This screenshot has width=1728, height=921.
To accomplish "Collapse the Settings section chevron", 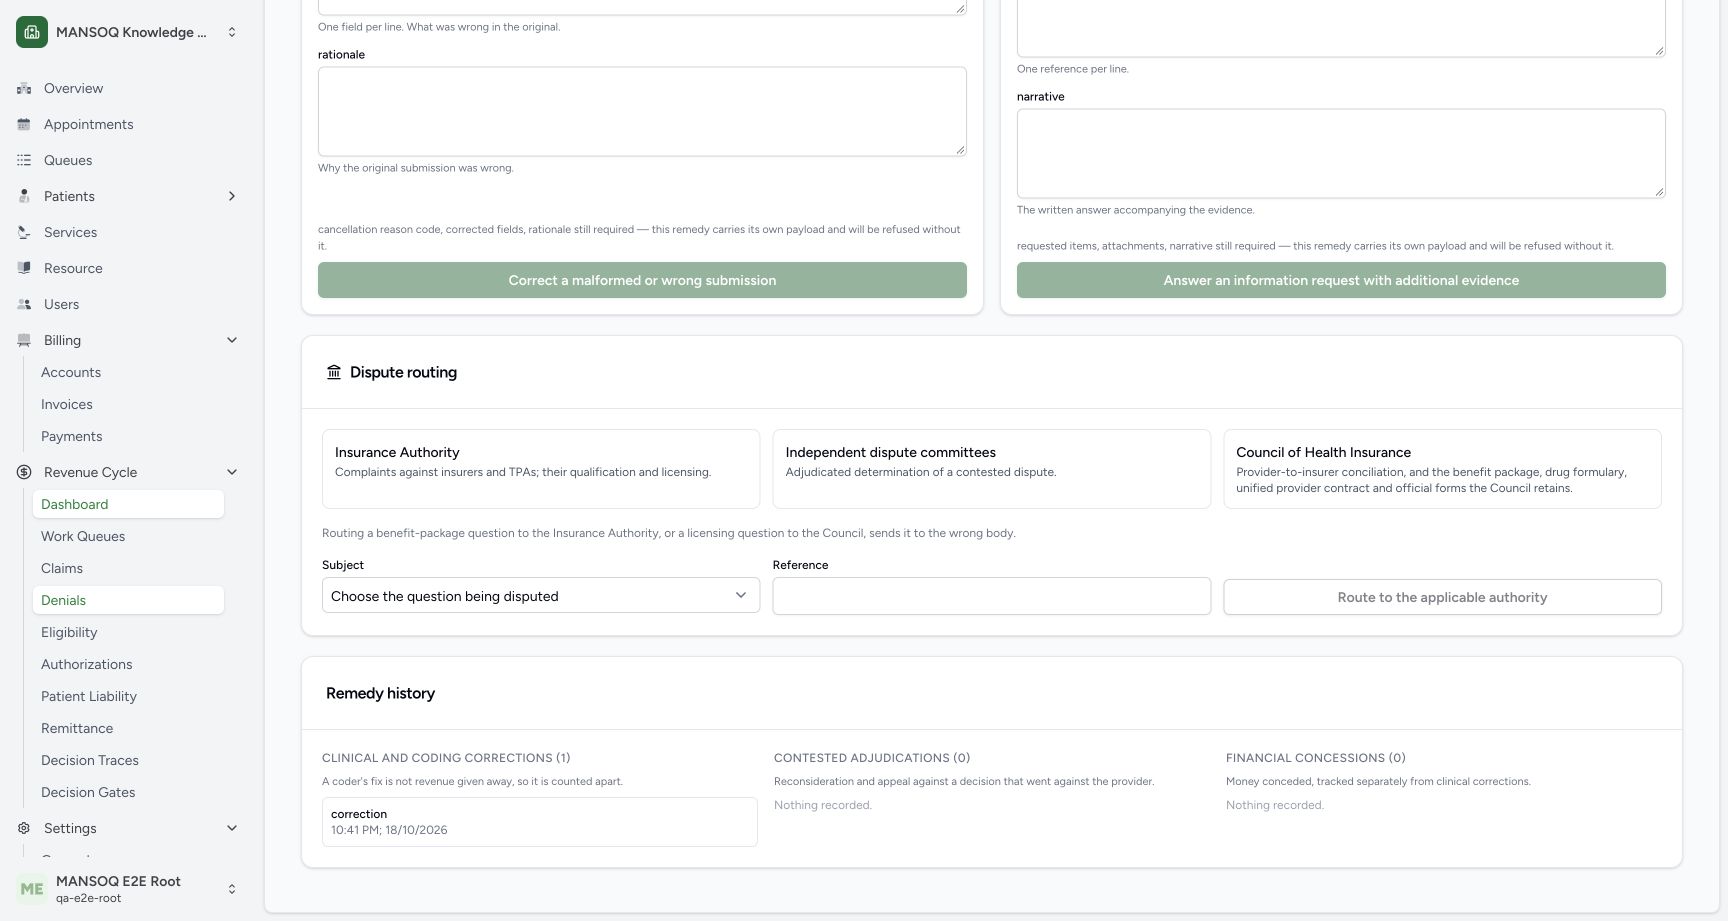I will [x=232, y=828].
